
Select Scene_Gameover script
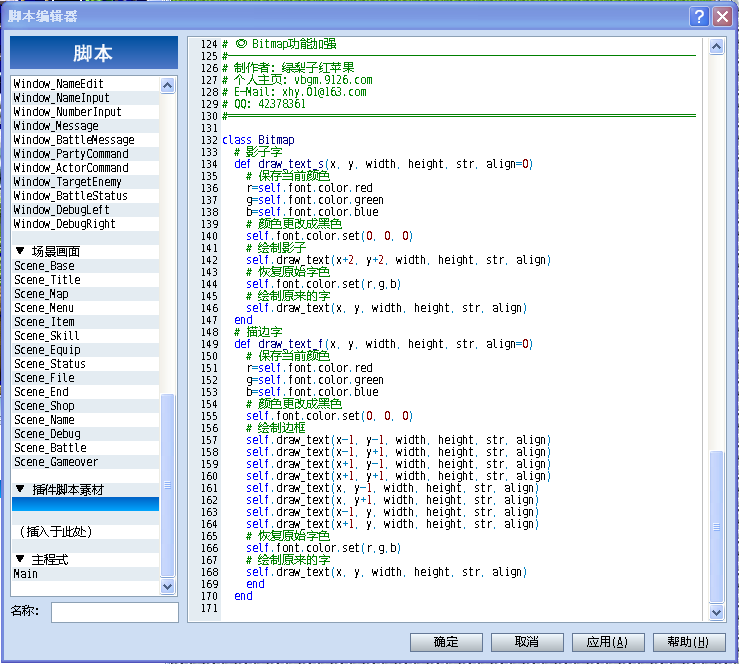pos(85,462)
